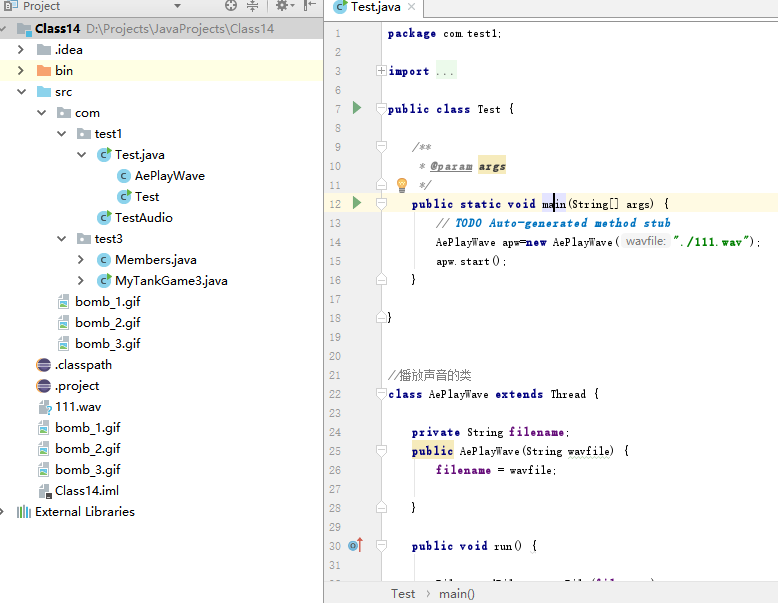Click the MyTankGame3.java class icon
778x603 pixels.
point(104,280)
